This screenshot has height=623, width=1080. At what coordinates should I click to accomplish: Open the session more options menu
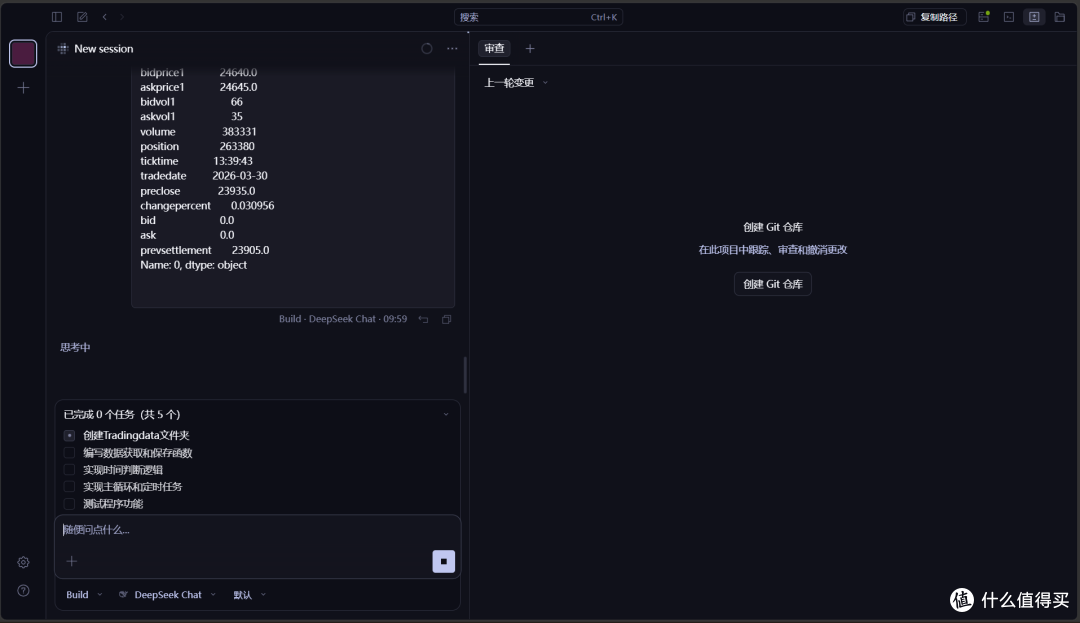click(452, 49)
